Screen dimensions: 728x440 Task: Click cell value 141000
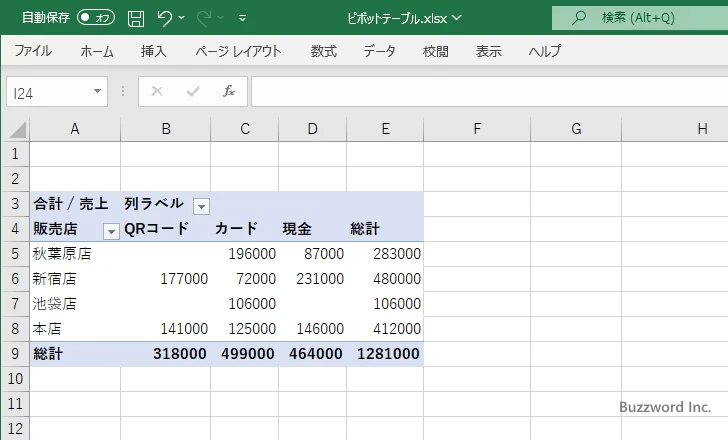pos(166,329)
